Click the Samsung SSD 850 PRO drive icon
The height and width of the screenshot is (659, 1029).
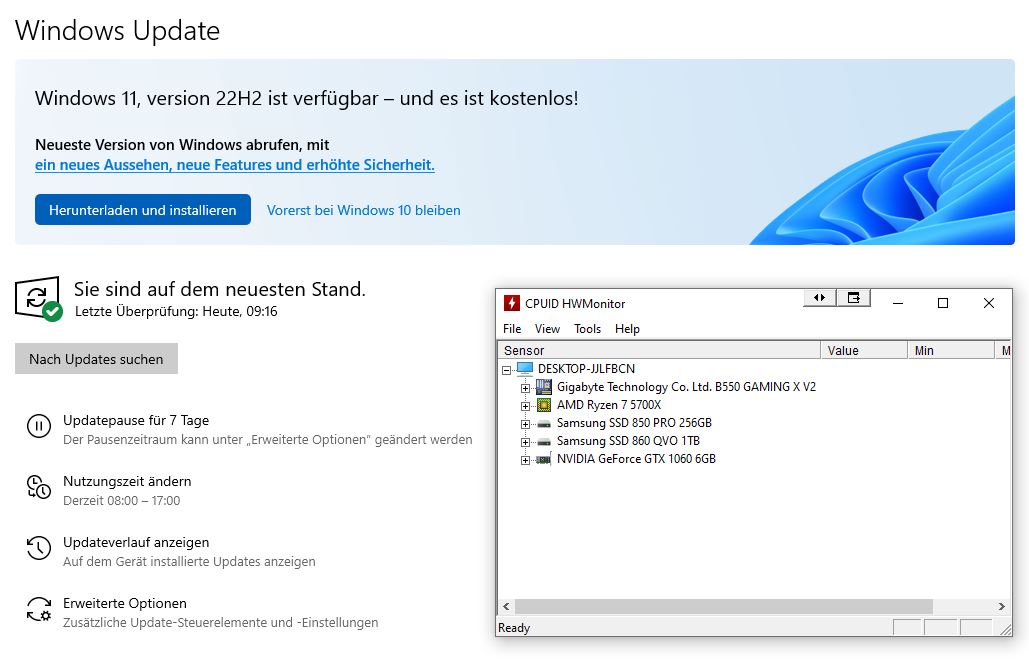pos(544,423)
